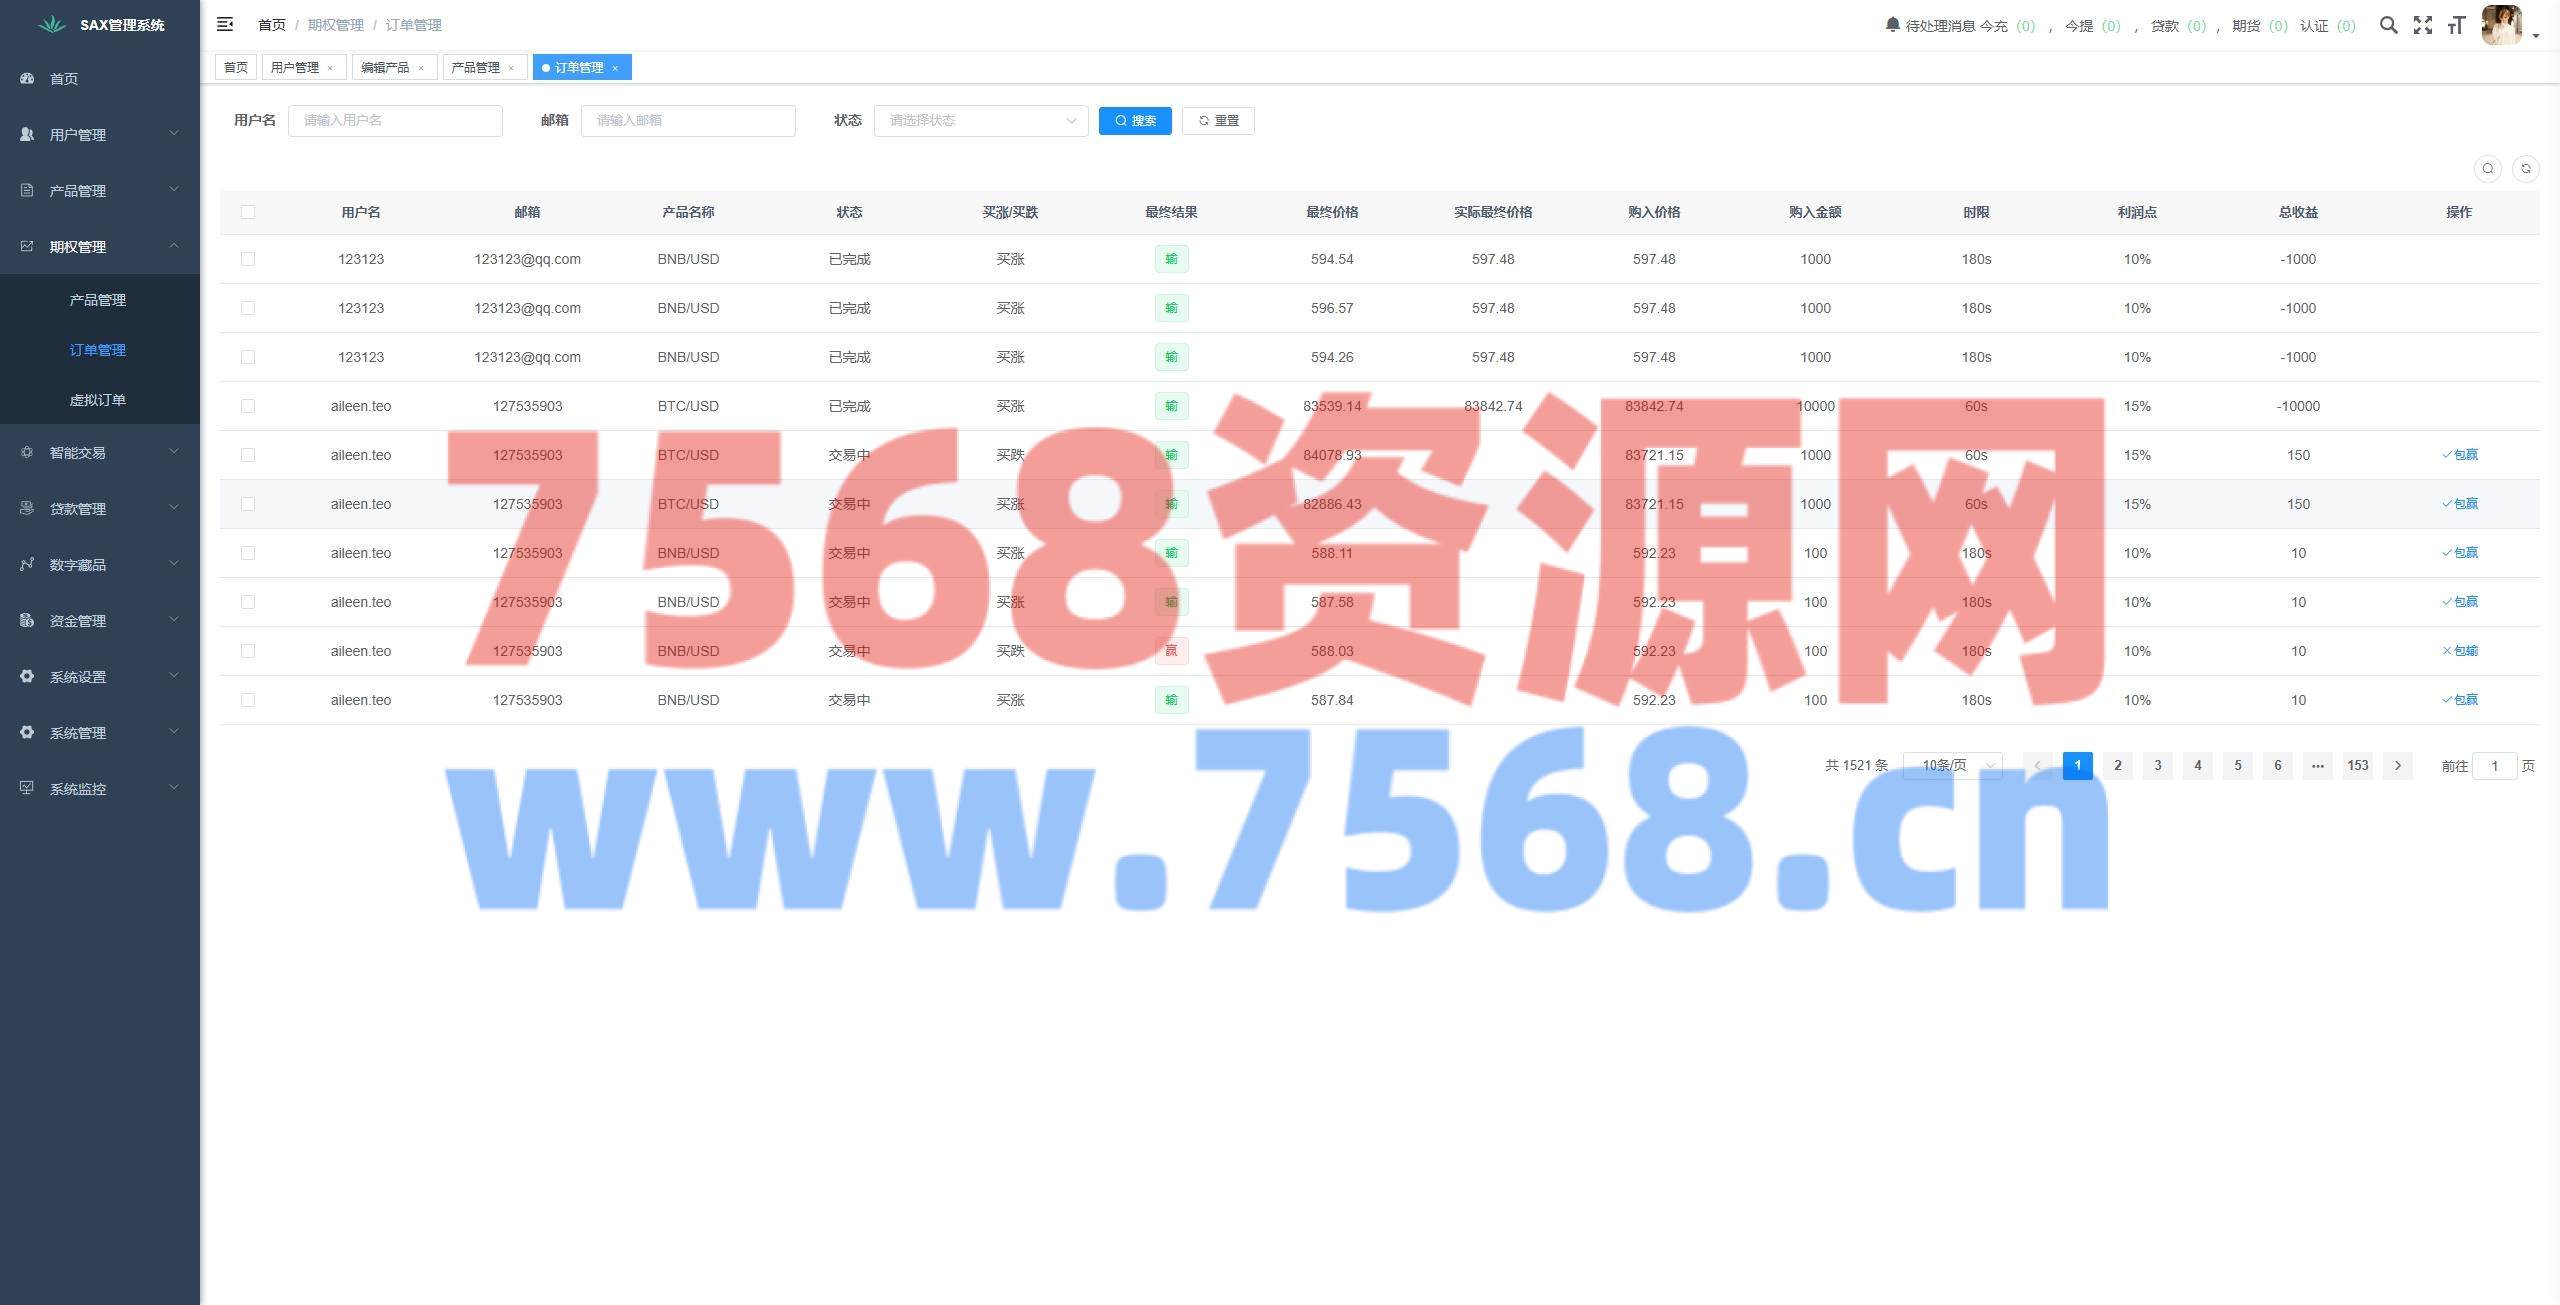Screen dimensions: 2560x1305
Task: Open the font size tool icon
Action: (x=2456, y=25)
